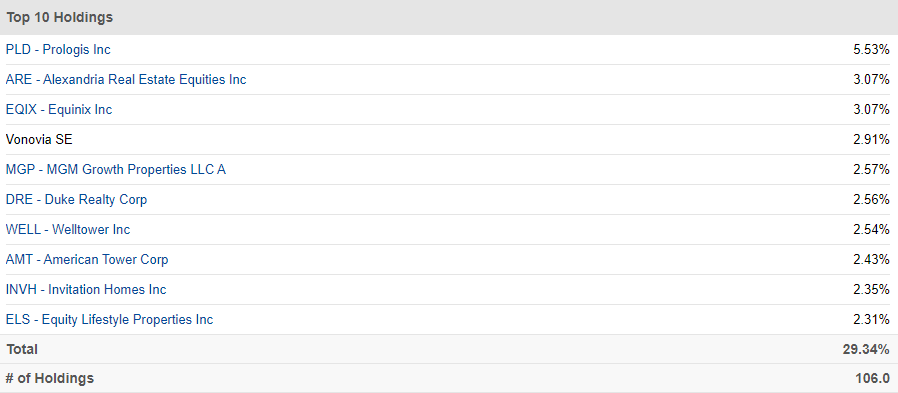Click the 2.43% American Tower weight
Image resolution: width=898 pixels, height=393 pixels.
(x=871, y=260)
